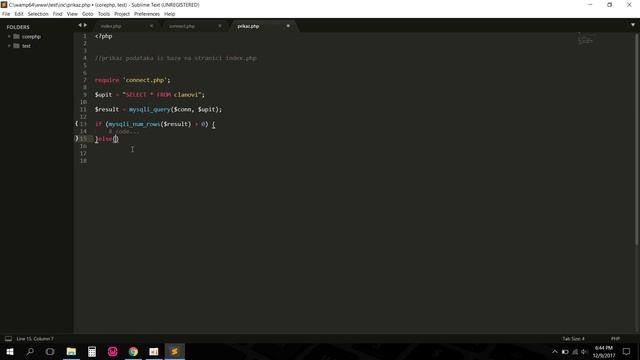
Task: Open the View menu
Action: [x=72, y=14]
